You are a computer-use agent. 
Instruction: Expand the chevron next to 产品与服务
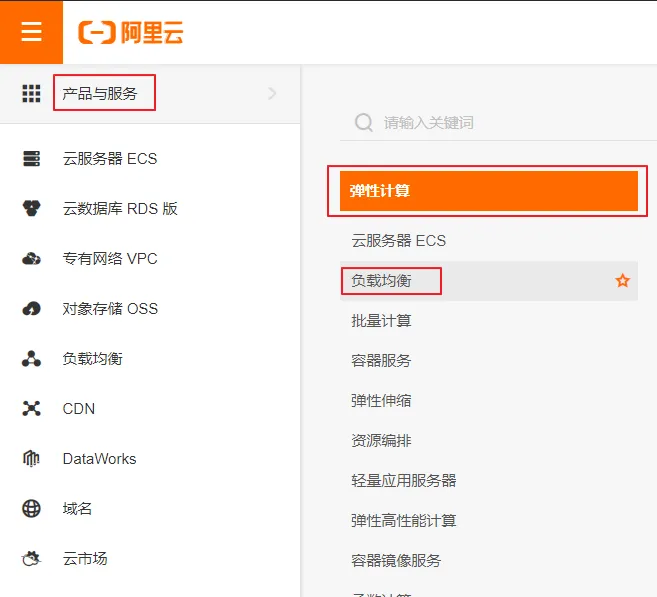272,93
